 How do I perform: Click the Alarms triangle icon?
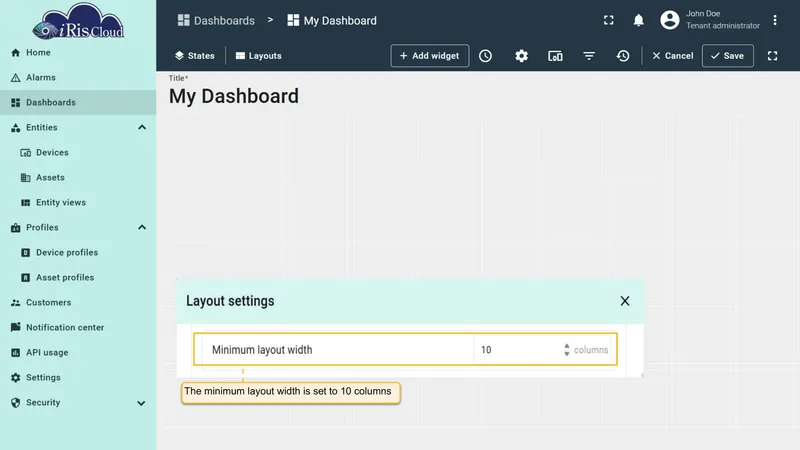(x=15, y=78)
